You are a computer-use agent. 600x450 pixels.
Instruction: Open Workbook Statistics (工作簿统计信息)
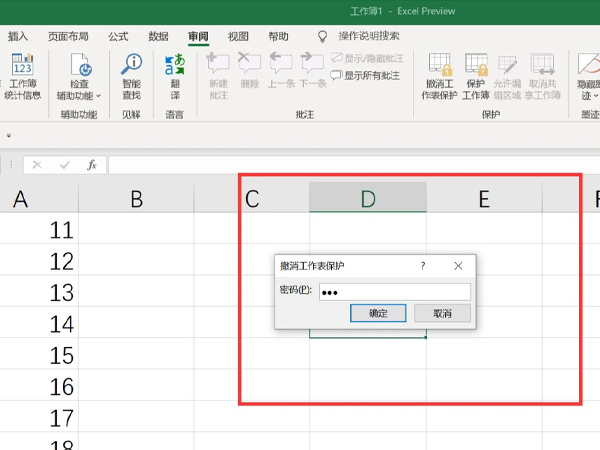tap(22, 77)
